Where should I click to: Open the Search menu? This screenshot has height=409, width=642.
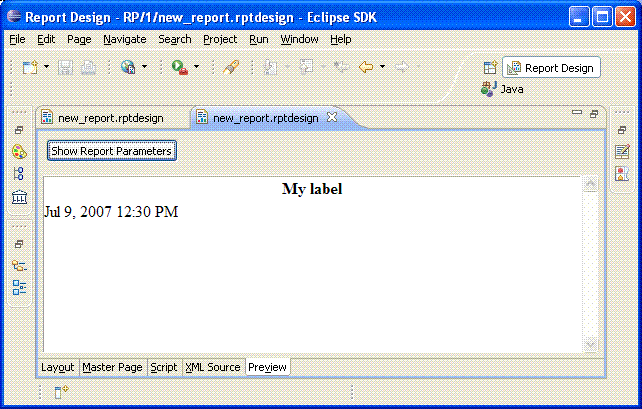[x=175, y=39]
